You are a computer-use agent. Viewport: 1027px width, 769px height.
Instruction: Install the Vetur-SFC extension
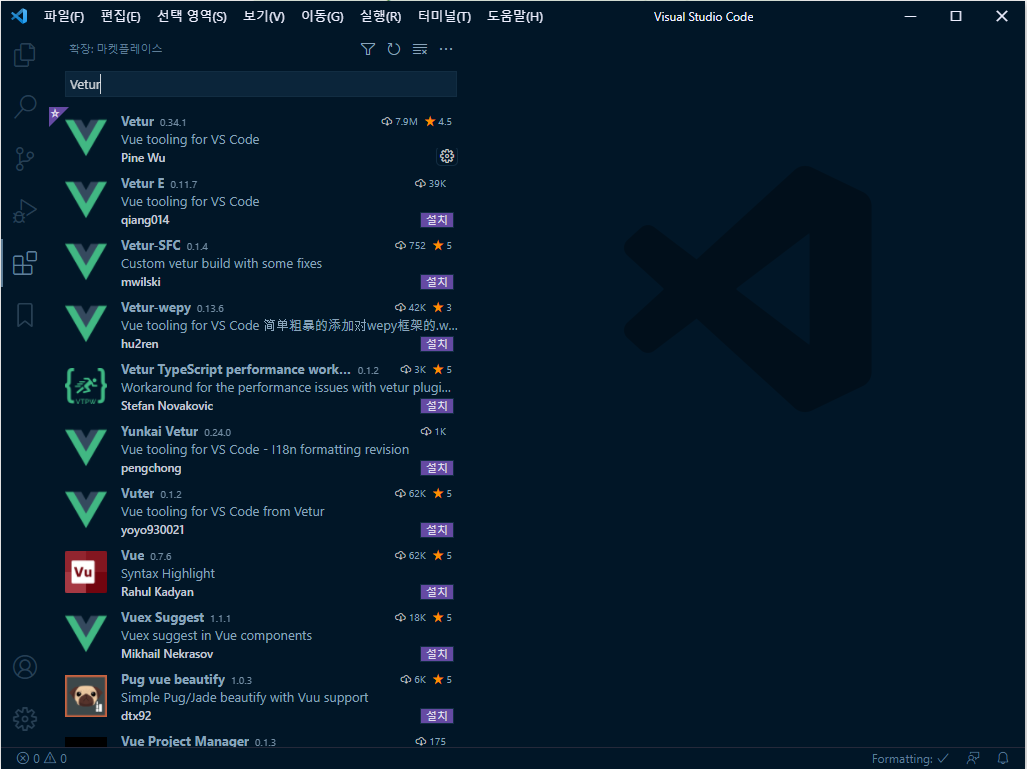click(x=437, y=282)
